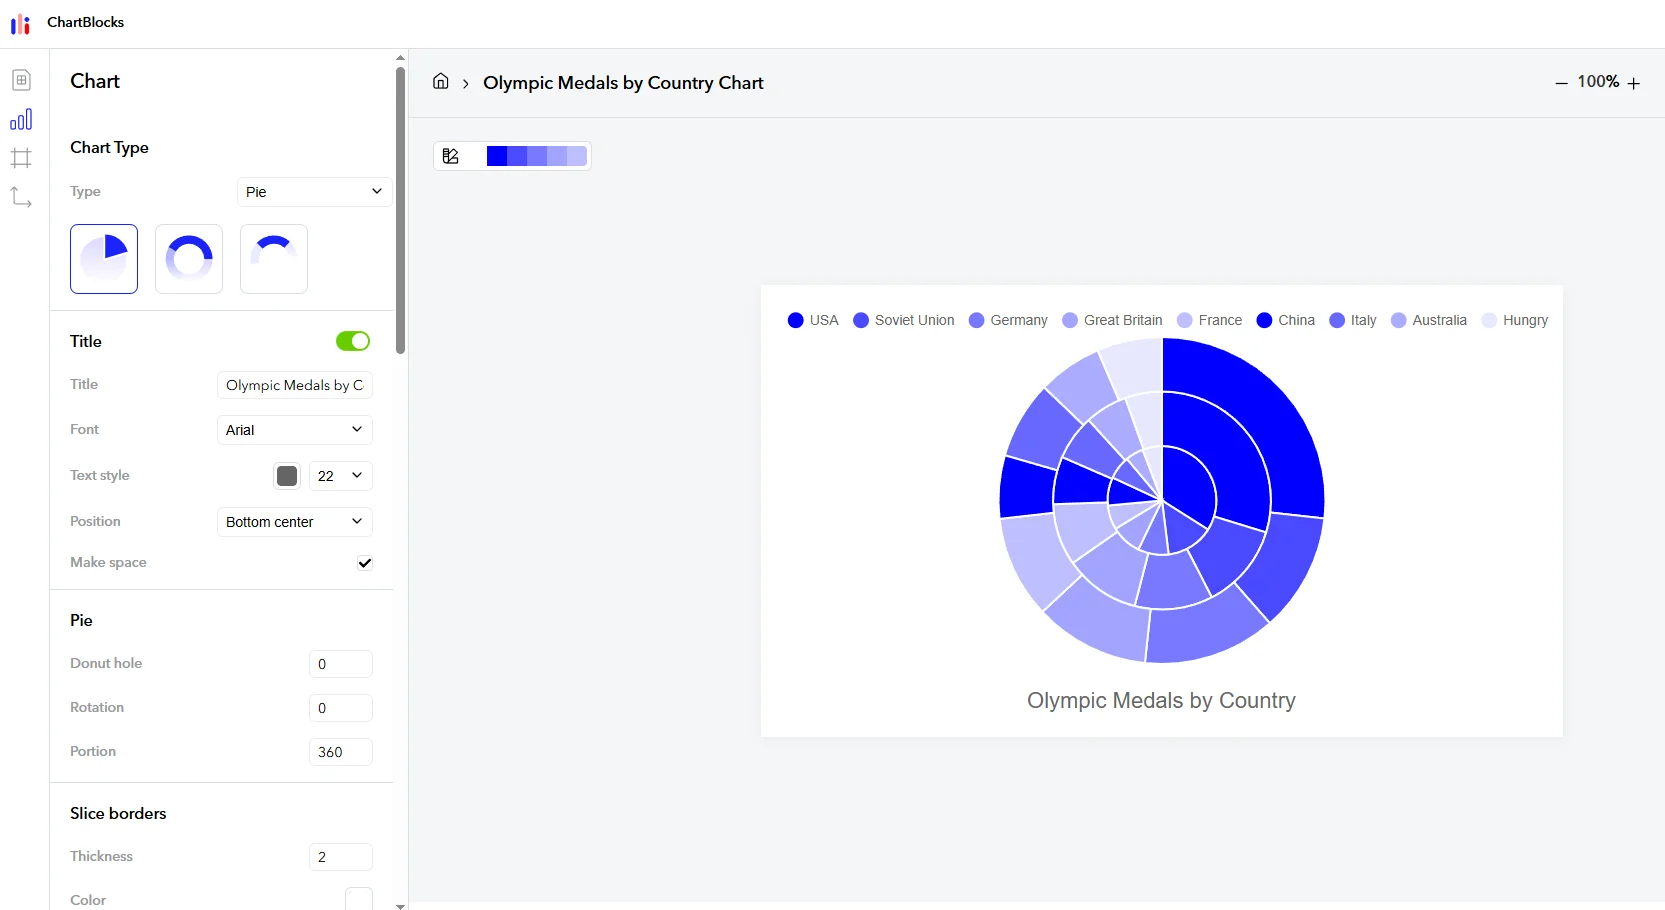Open the axes sidebar icon

tap(21, 197)
